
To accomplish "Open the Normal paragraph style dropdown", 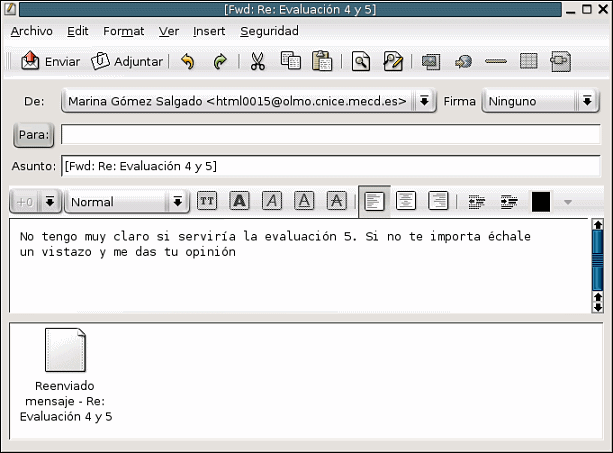I will coord(178,202).
